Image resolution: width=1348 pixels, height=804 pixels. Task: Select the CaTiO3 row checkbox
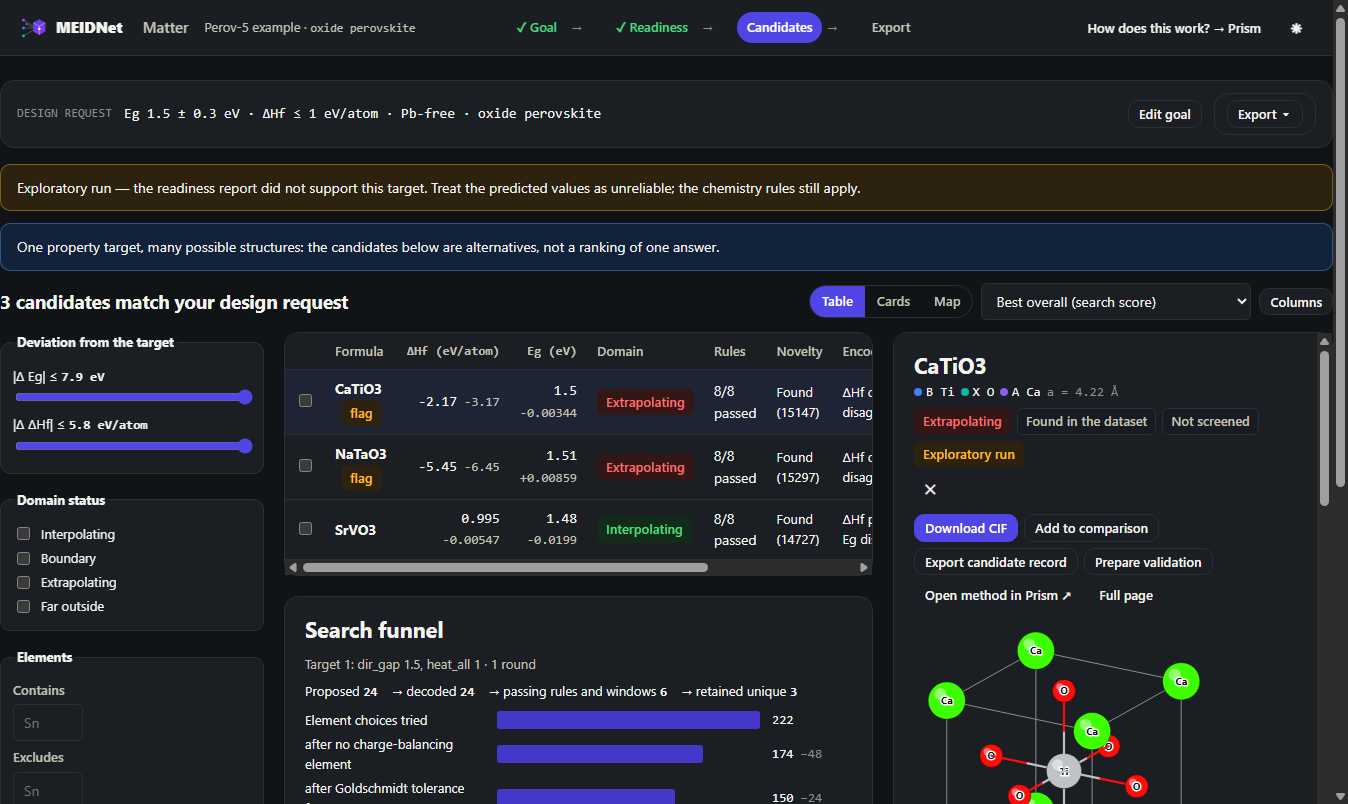[x=306, y=400]
